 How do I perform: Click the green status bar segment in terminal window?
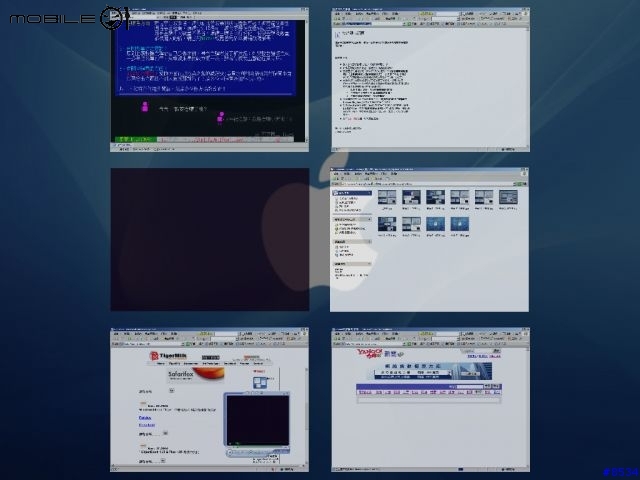click(x=134, y=140)
